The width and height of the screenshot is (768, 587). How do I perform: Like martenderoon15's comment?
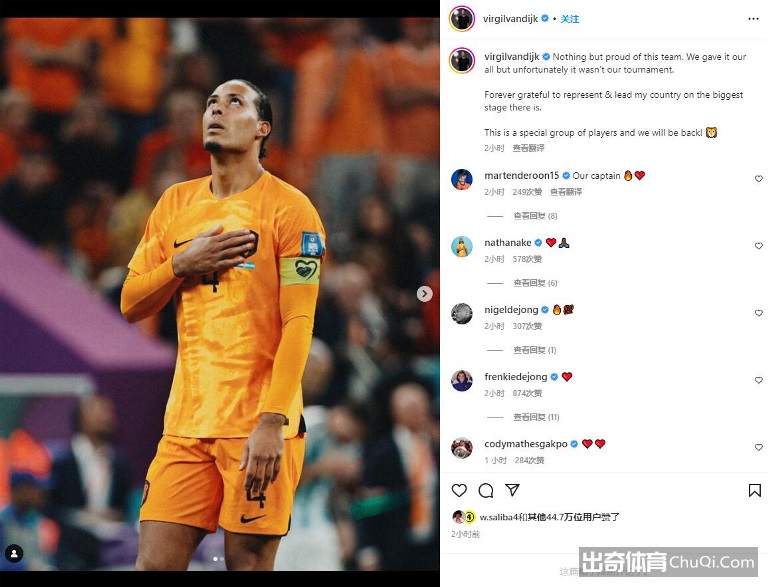(759, 179)
